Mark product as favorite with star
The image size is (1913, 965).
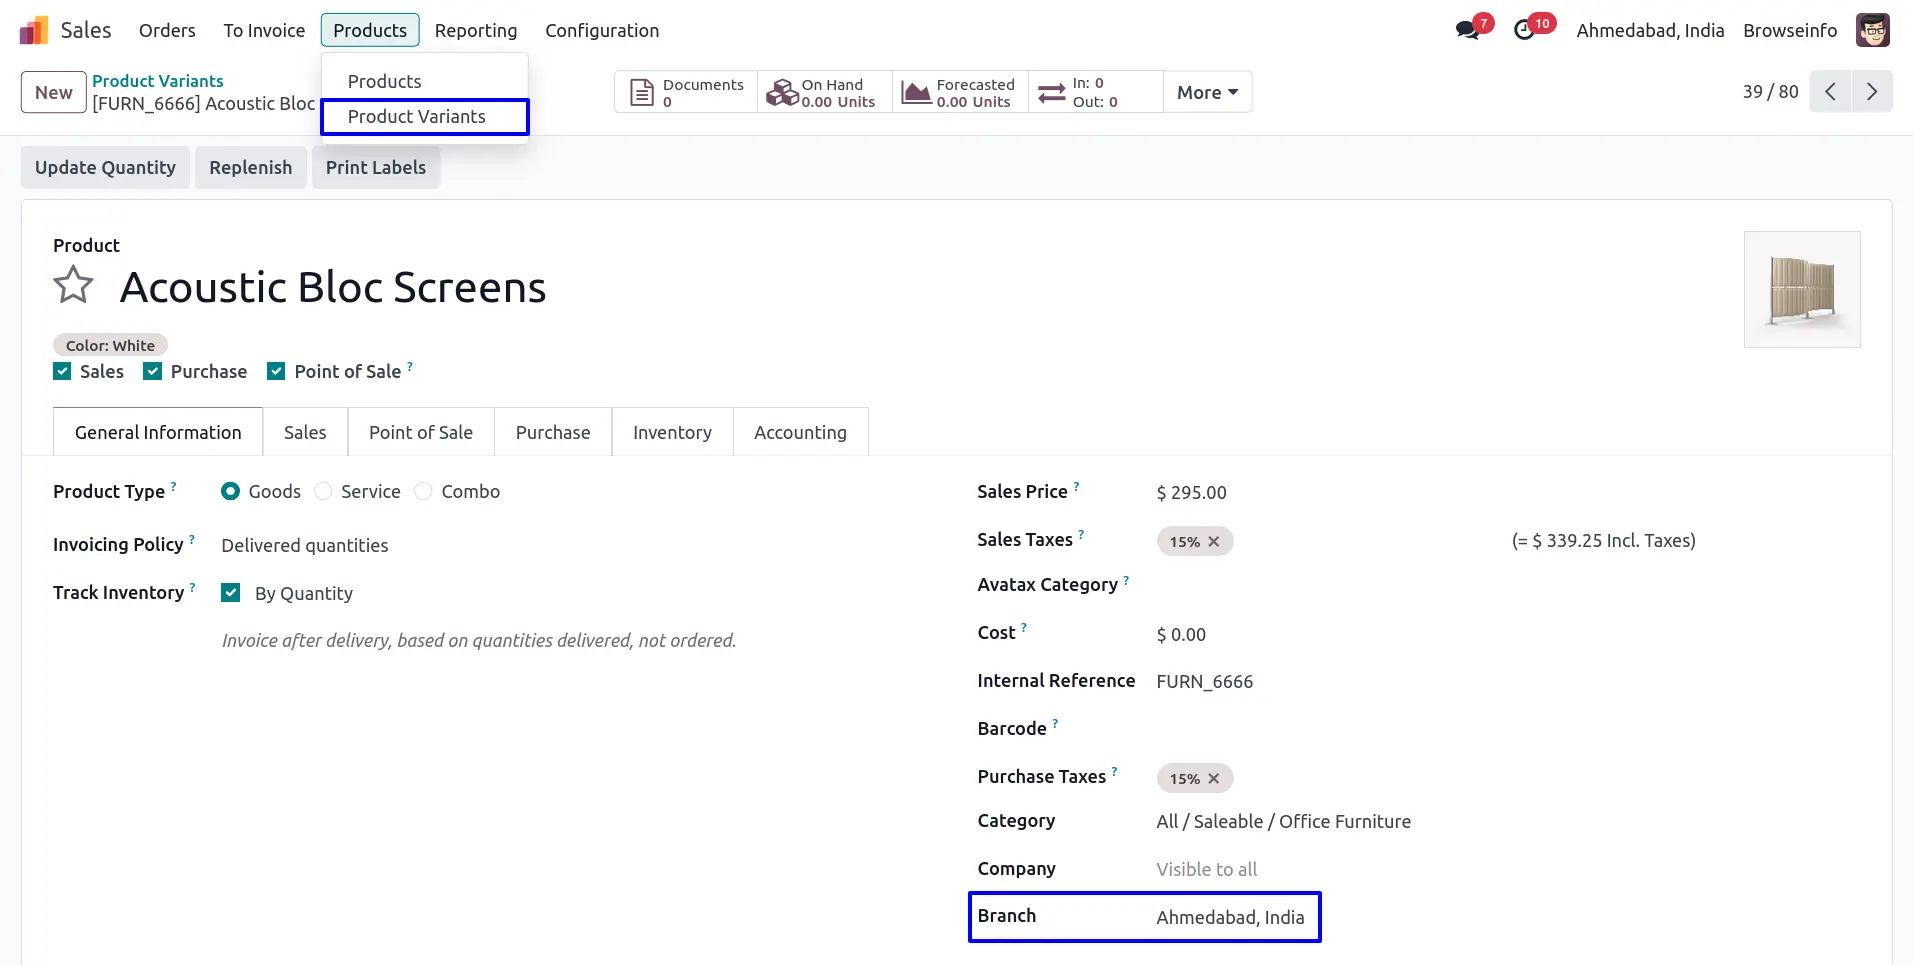coord(73,286)
